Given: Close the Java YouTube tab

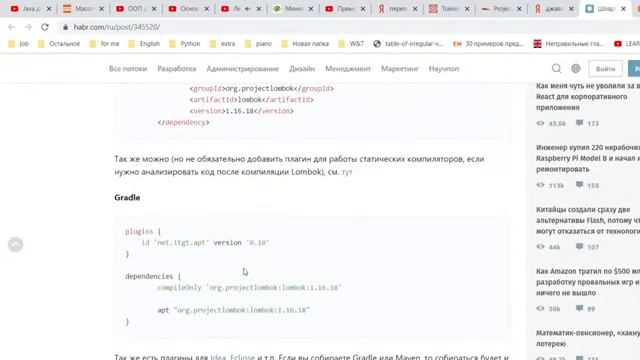Looking at the screenshot, I should [49, 9].
